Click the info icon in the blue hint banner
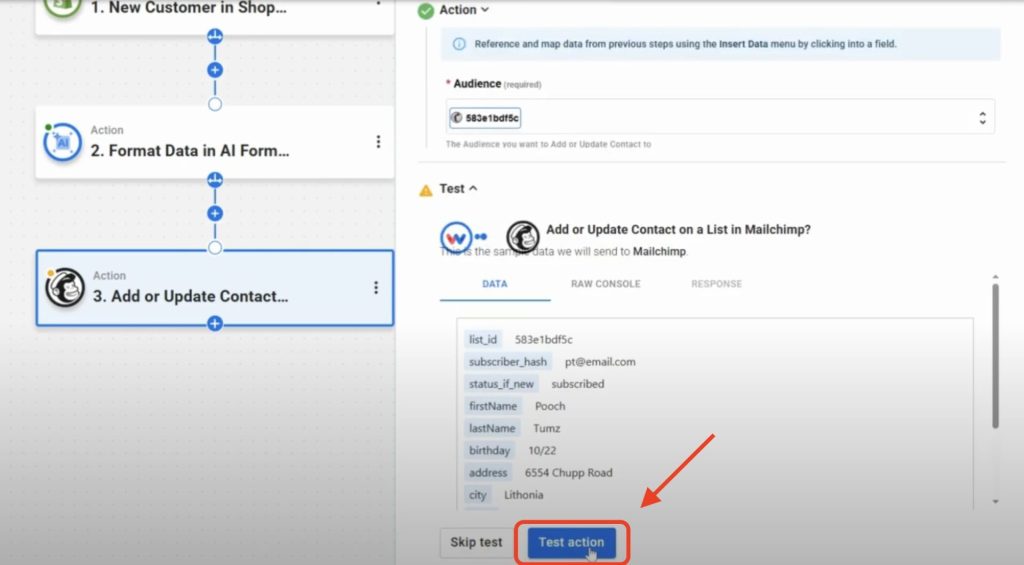 459,44
